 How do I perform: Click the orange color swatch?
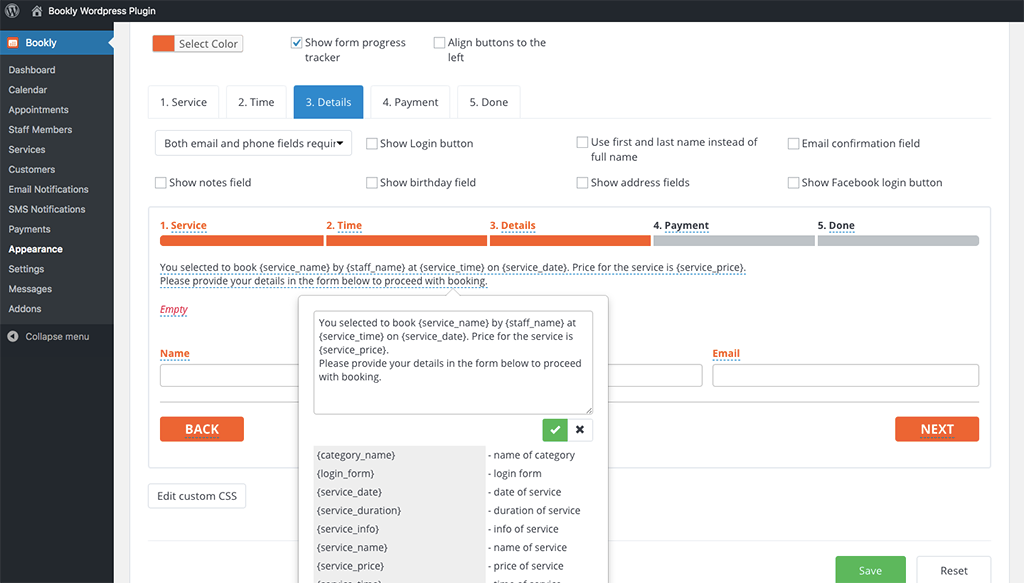(x=163, y=43)
